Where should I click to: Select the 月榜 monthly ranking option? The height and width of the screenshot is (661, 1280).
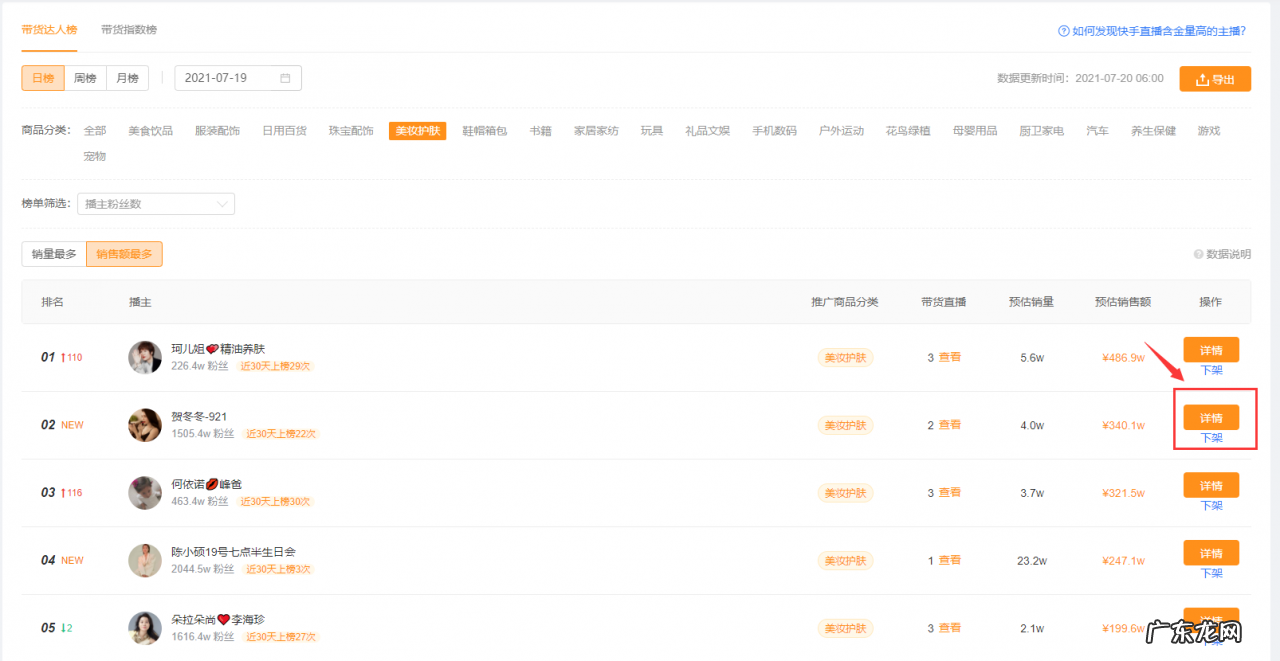pos(126,78)
